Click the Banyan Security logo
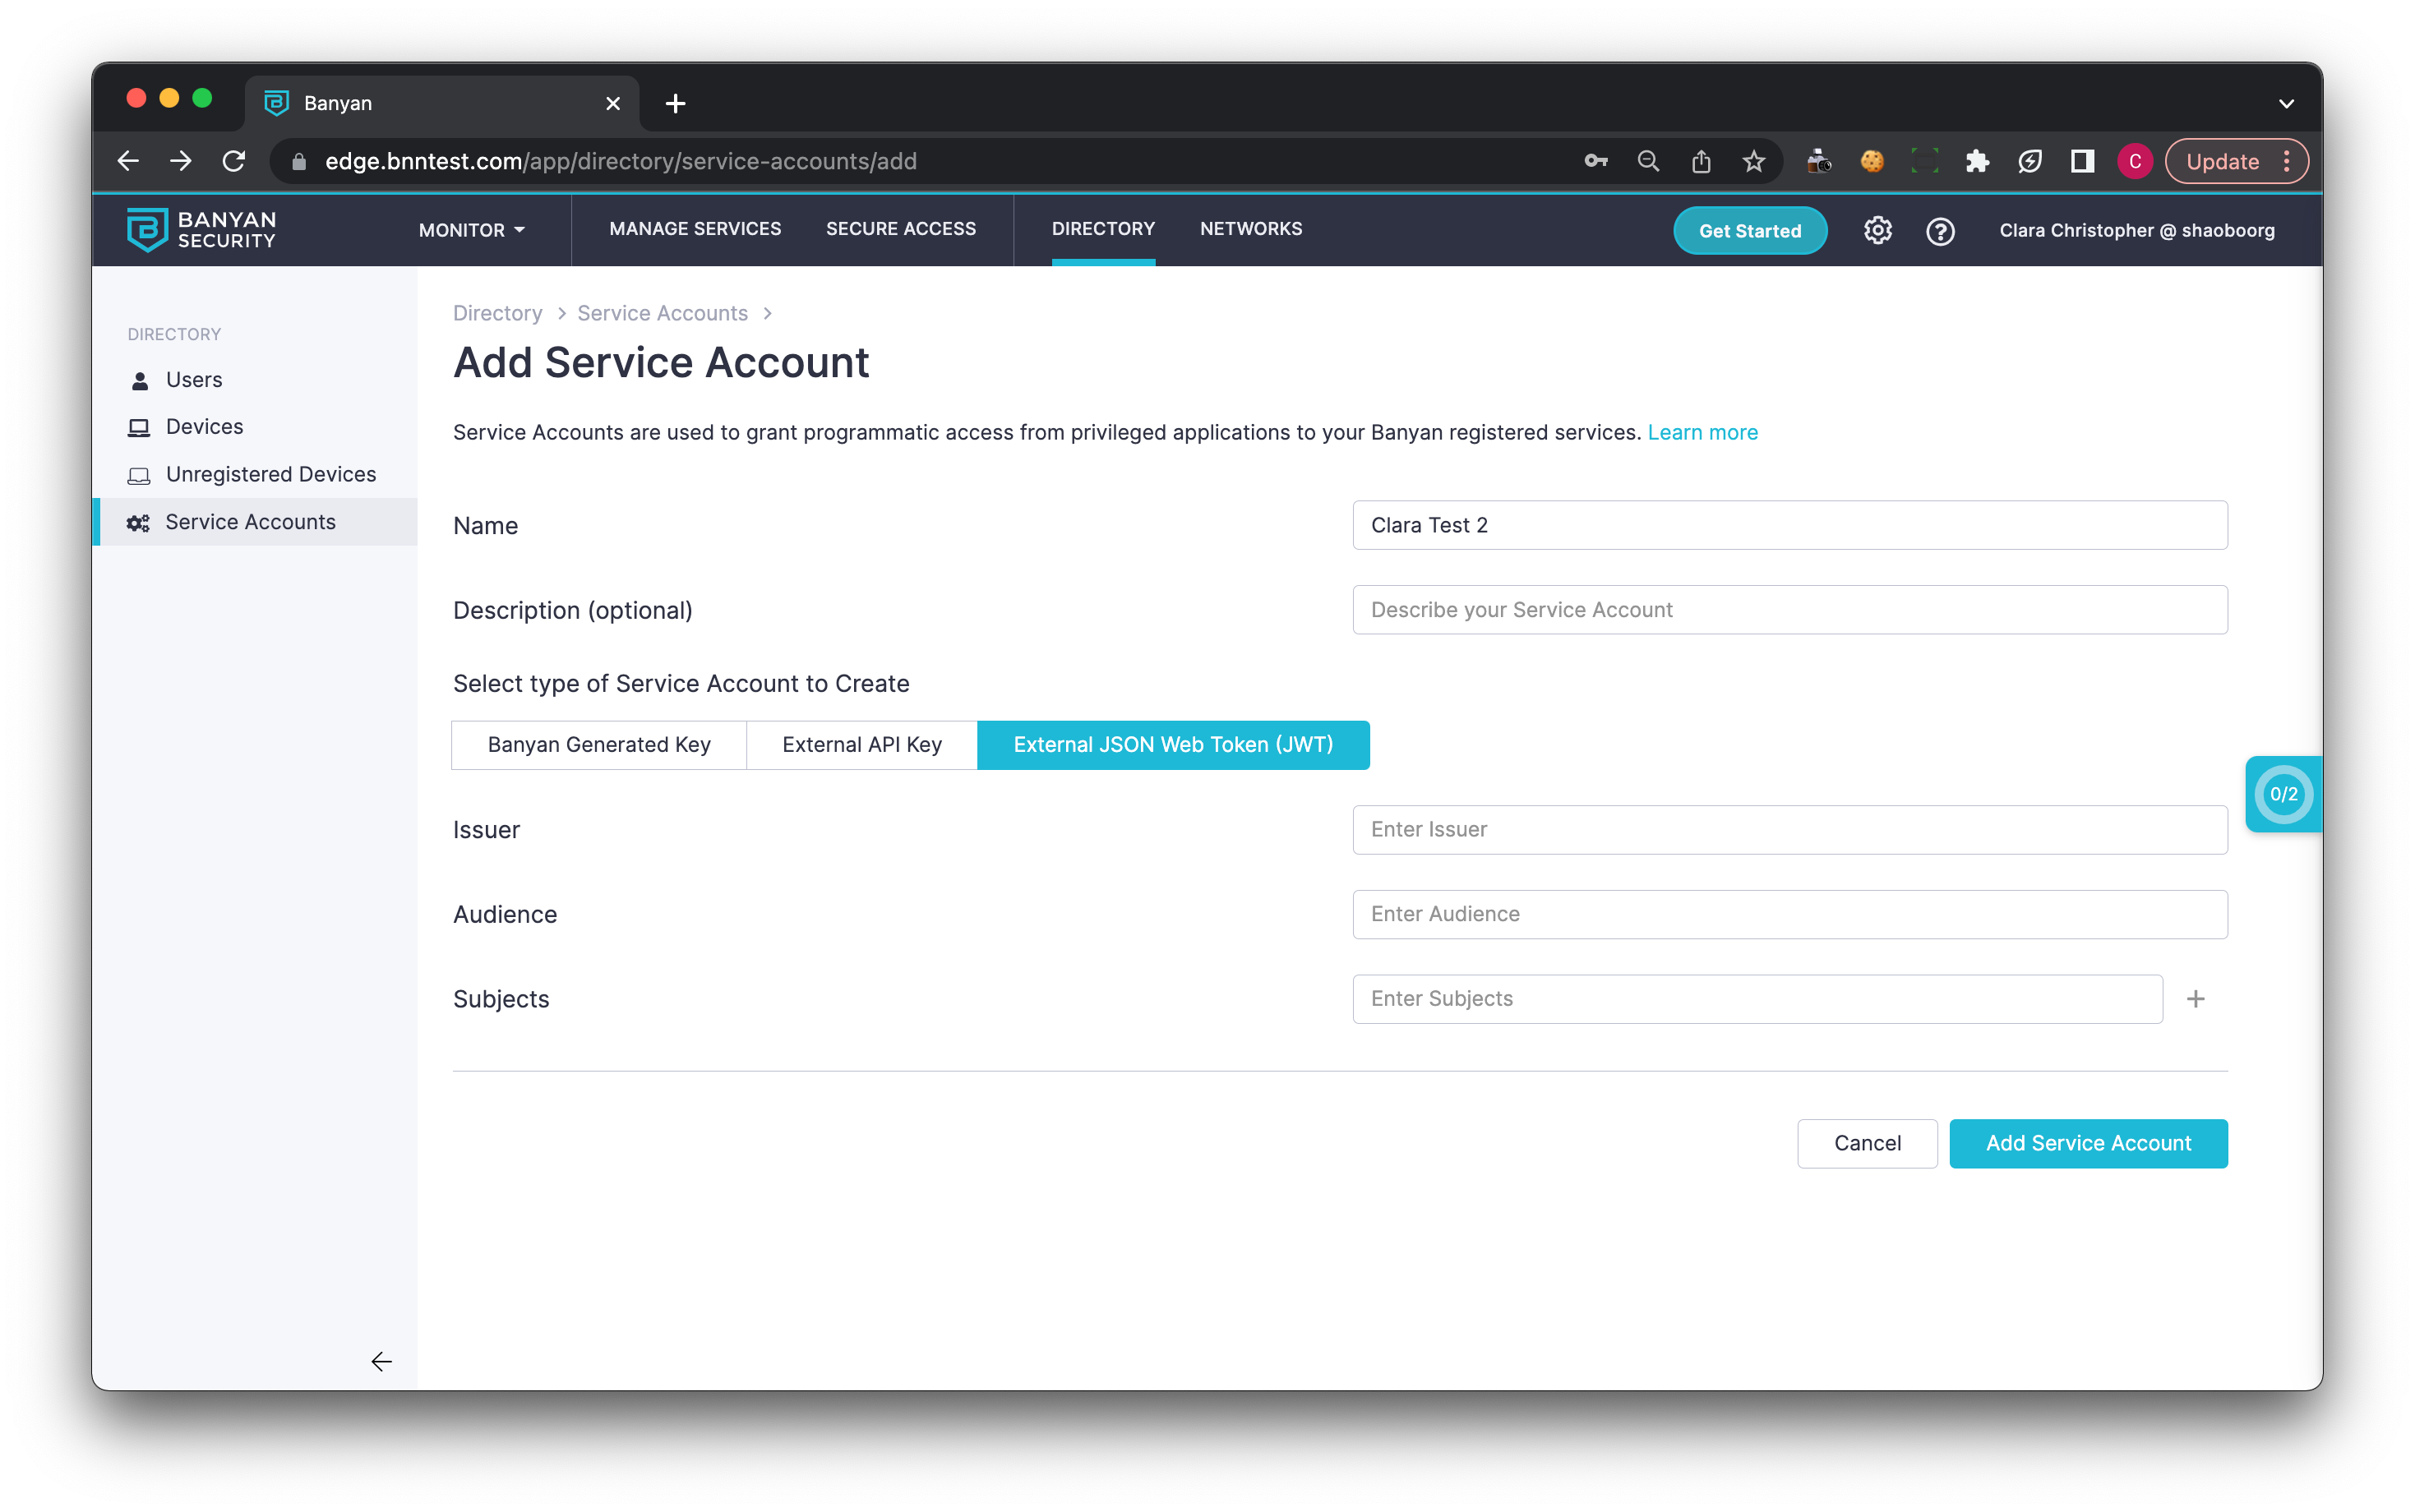 coord(202,230)
